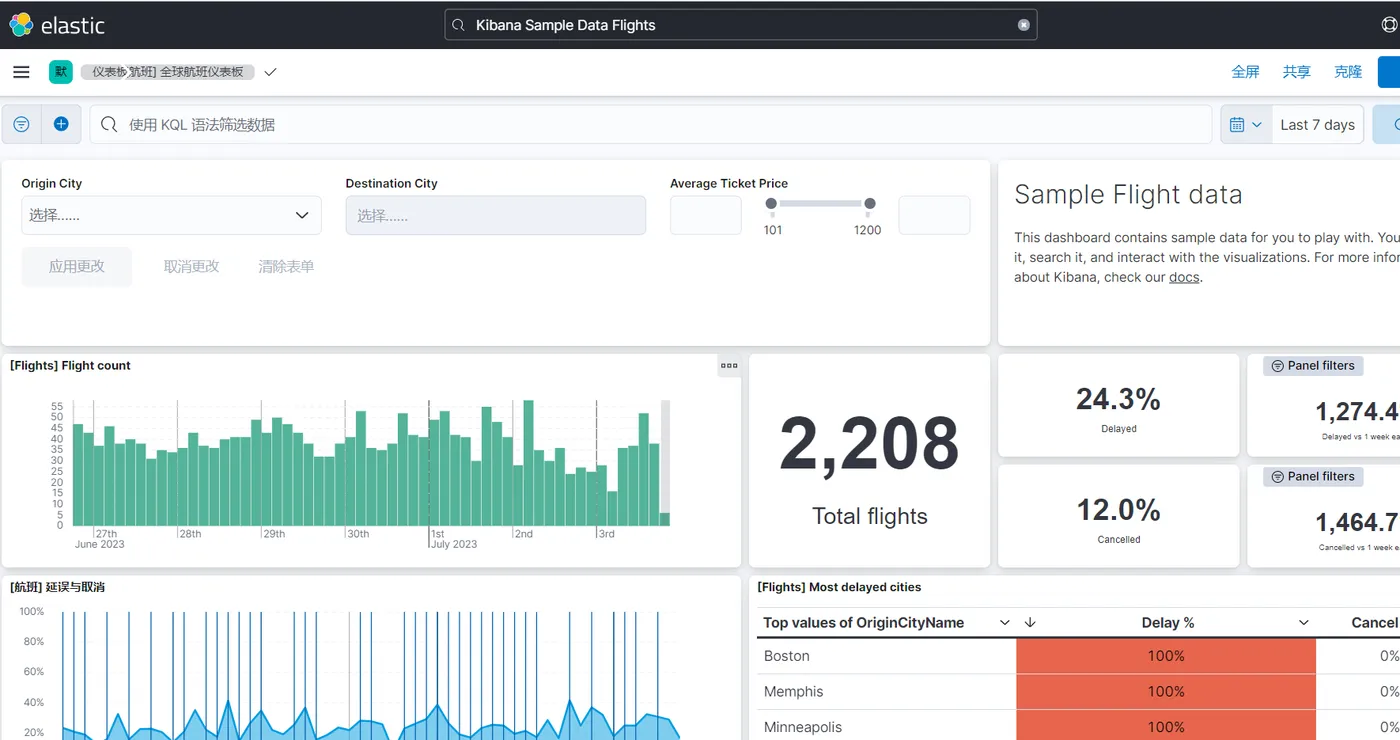This screenshot has width=1400, height=740.
Task: Click the 27th axis label in Flight count
Action: pyautogui.click(x=106, y=534)
